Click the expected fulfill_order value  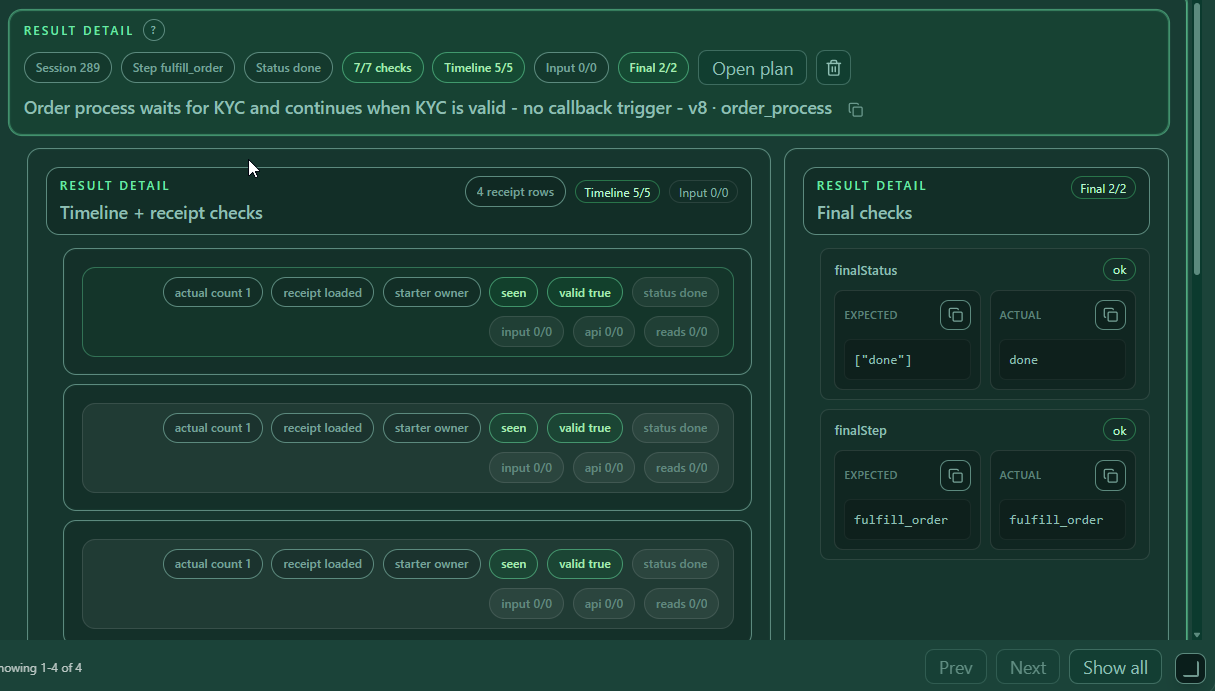pyautogui.click(x=907, y=520)
